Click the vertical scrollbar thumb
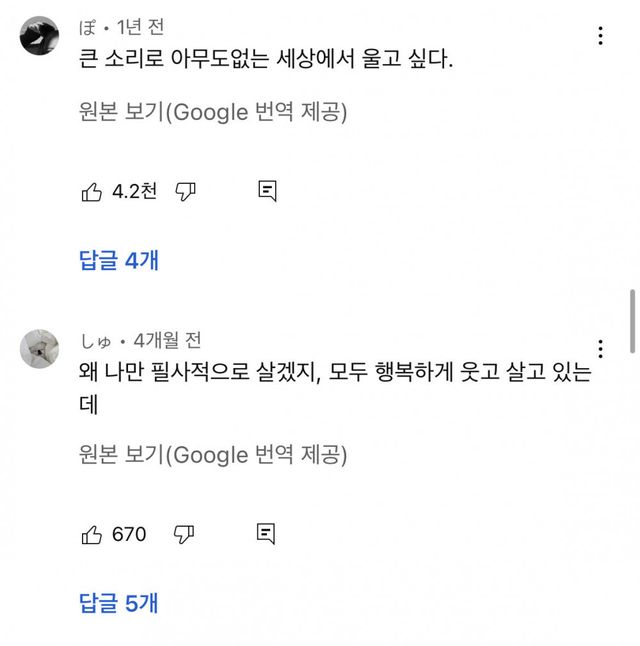This screenshot has width=640, height=646. 633,320
